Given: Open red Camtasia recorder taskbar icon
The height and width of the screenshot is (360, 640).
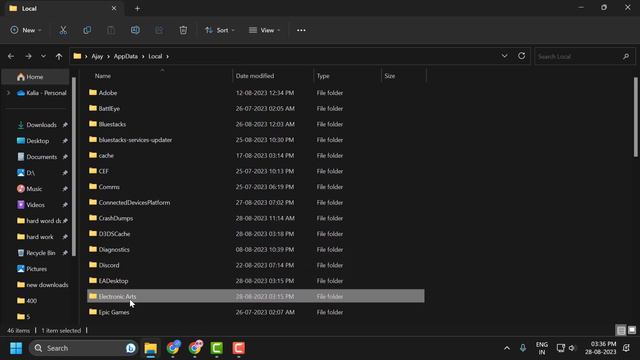Looking at the screenshot, I should pos(239,348).
